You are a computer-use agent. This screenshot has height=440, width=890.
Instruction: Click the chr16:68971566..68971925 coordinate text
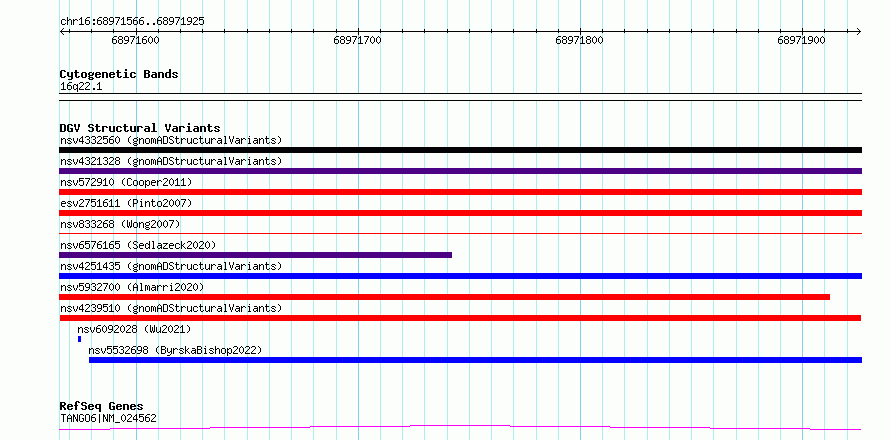tap(132, 22)
